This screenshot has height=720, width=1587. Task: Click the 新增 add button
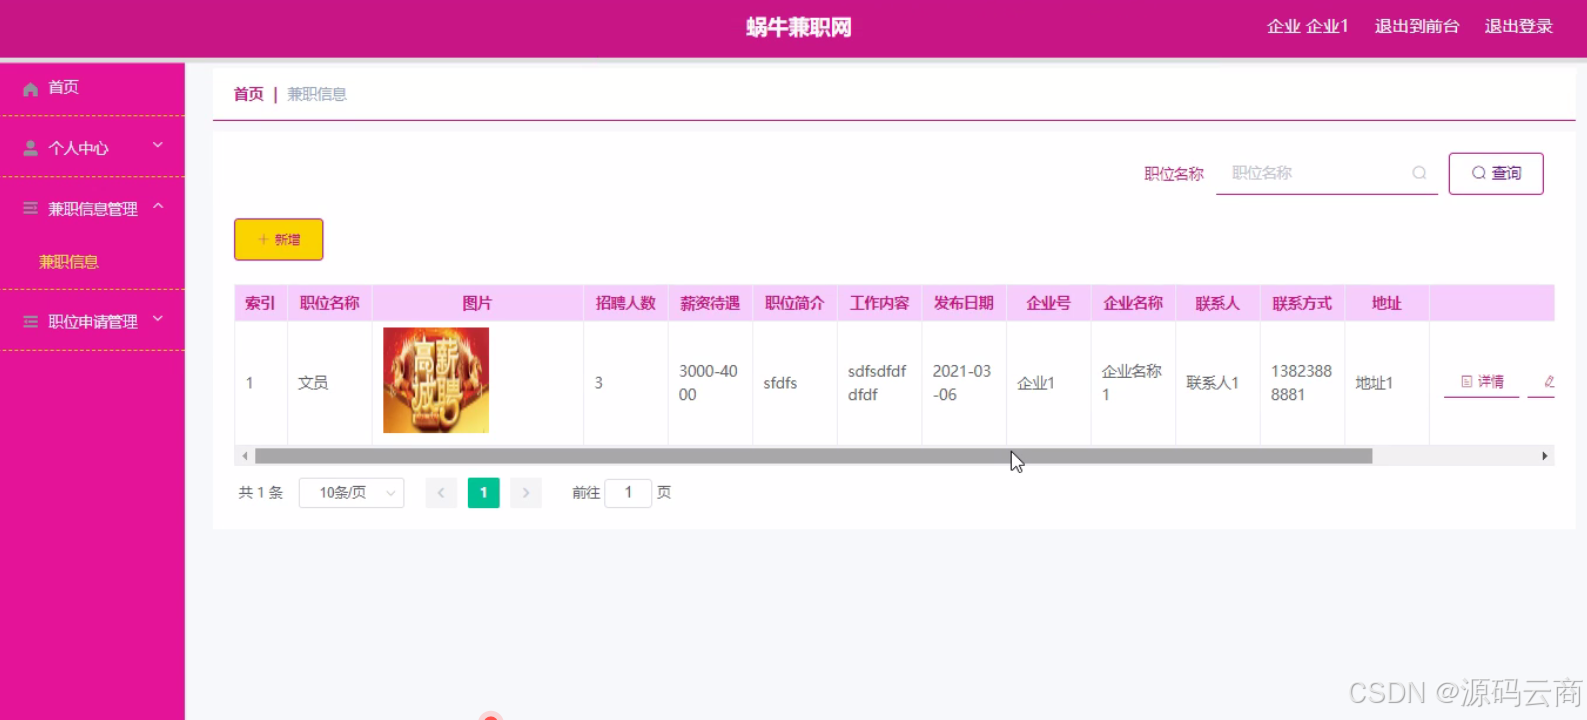point(279,239)
